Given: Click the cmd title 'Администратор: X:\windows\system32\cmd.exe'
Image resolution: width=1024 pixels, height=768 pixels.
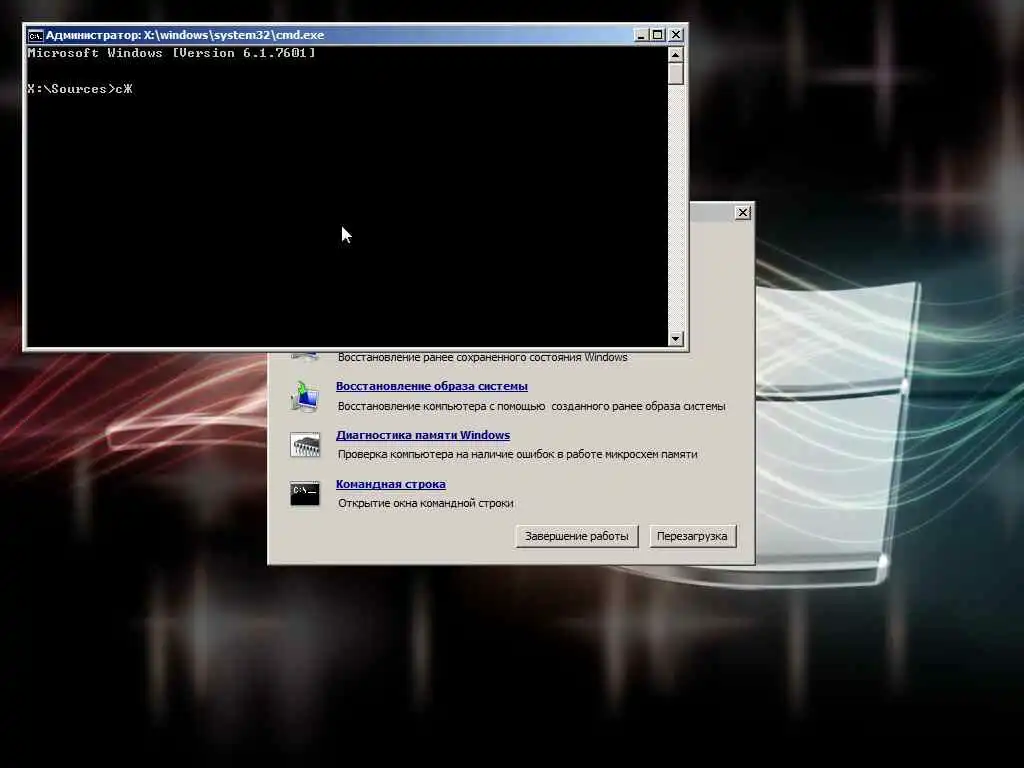Looking at the screenshot, I should click(x=185, y=35).
